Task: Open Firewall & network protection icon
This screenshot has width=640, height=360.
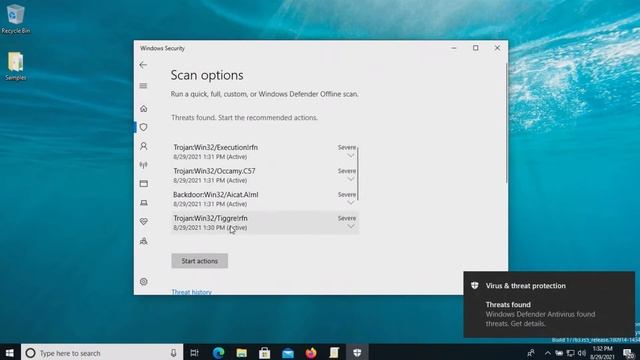Action: coord(144,165)
